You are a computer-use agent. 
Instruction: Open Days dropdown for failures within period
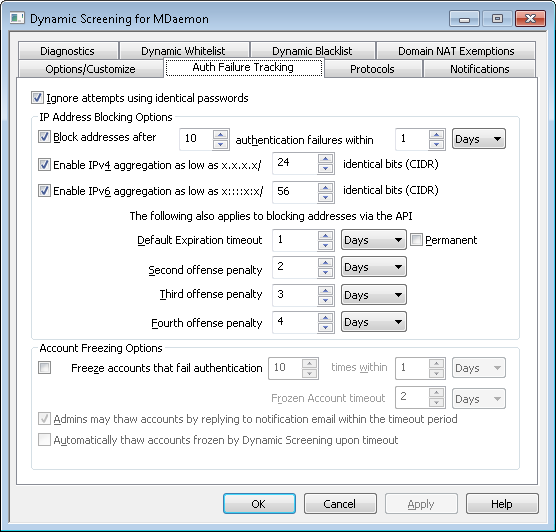pos(479,139)
